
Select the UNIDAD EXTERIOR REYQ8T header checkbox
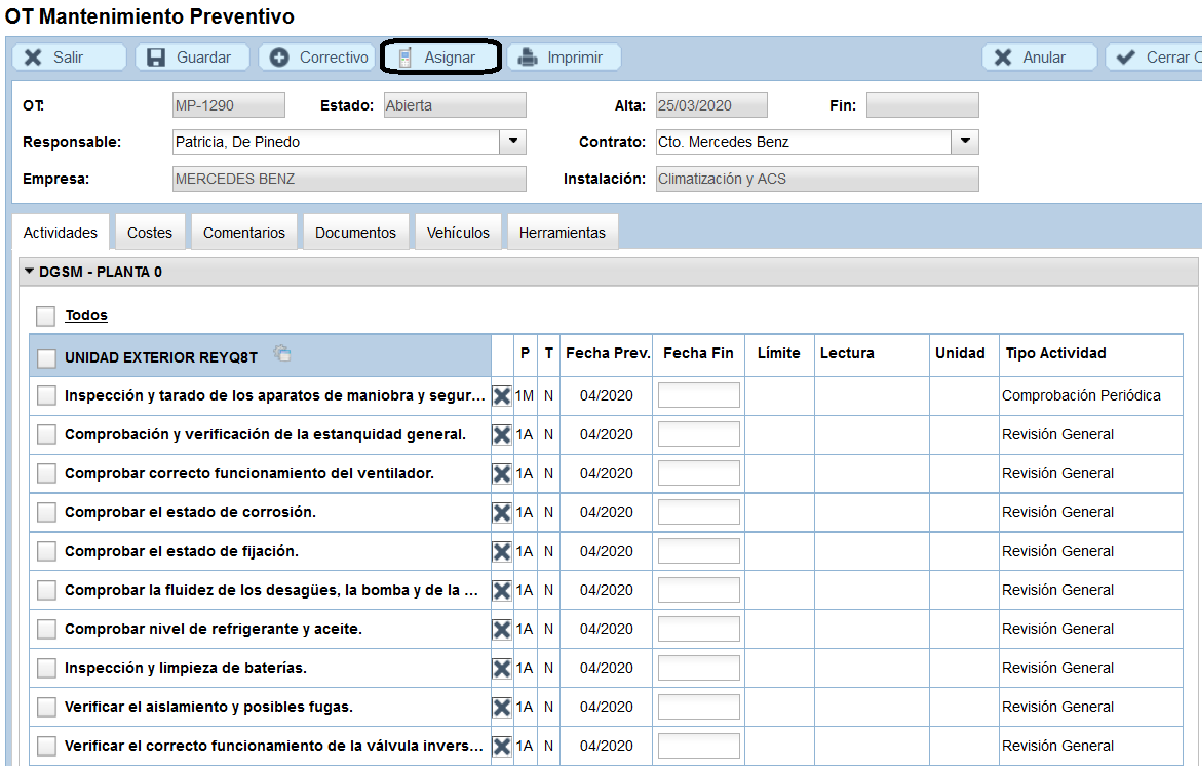click(x=46, y=358)
